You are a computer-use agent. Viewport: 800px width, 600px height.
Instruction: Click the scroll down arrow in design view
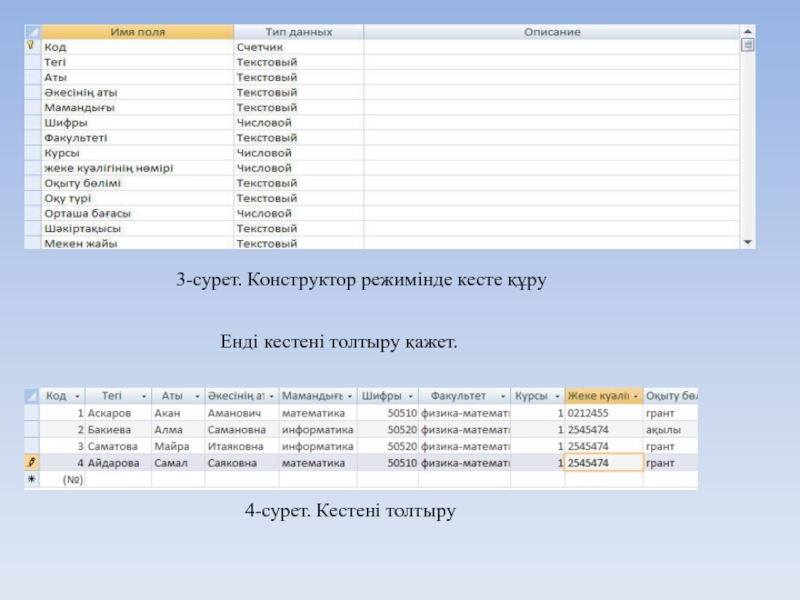pos(747,242)
